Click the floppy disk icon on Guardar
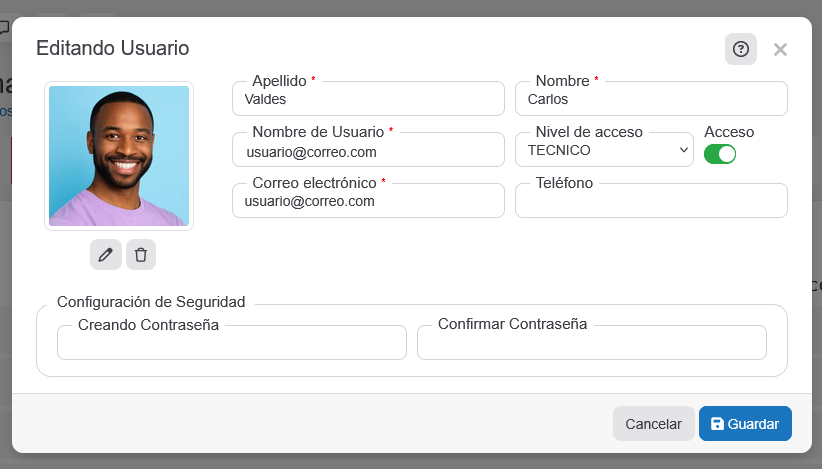 (717, 424)
